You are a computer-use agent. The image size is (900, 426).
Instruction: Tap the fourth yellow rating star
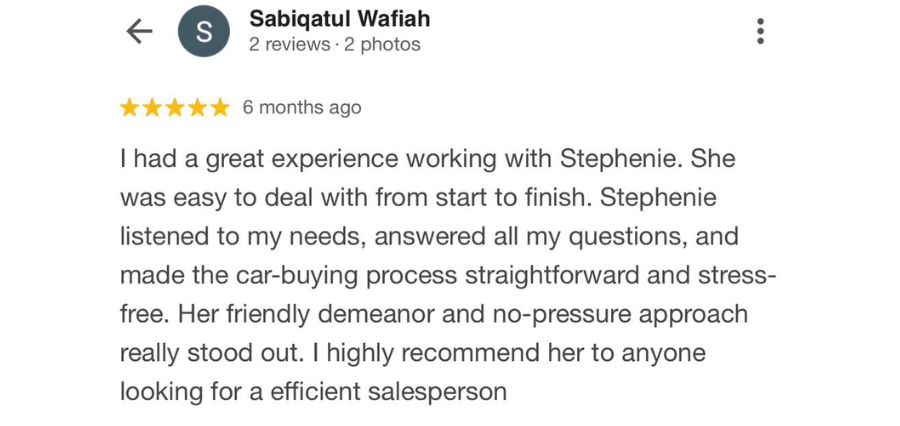click(197, 108)
